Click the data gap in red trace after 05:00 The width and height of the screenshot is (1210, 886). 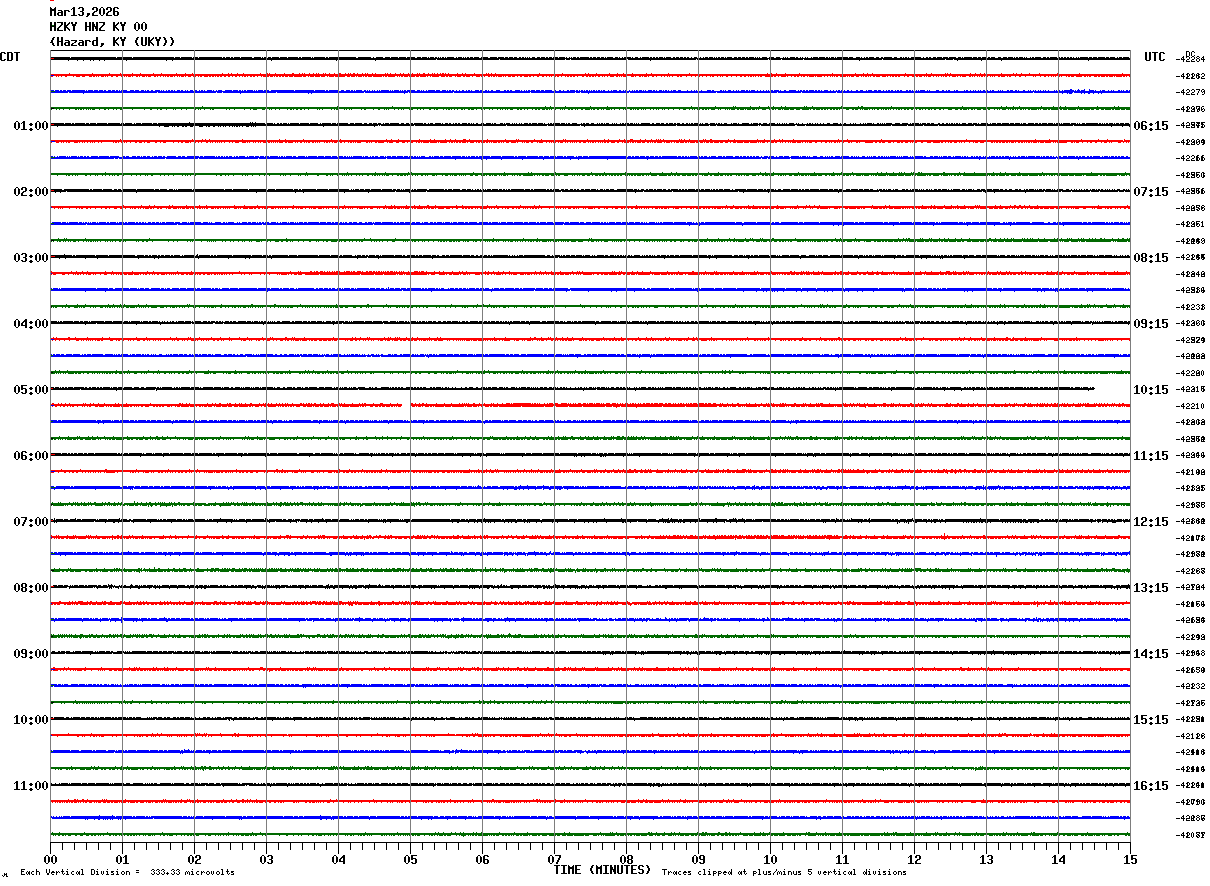(x=406, y=405)
